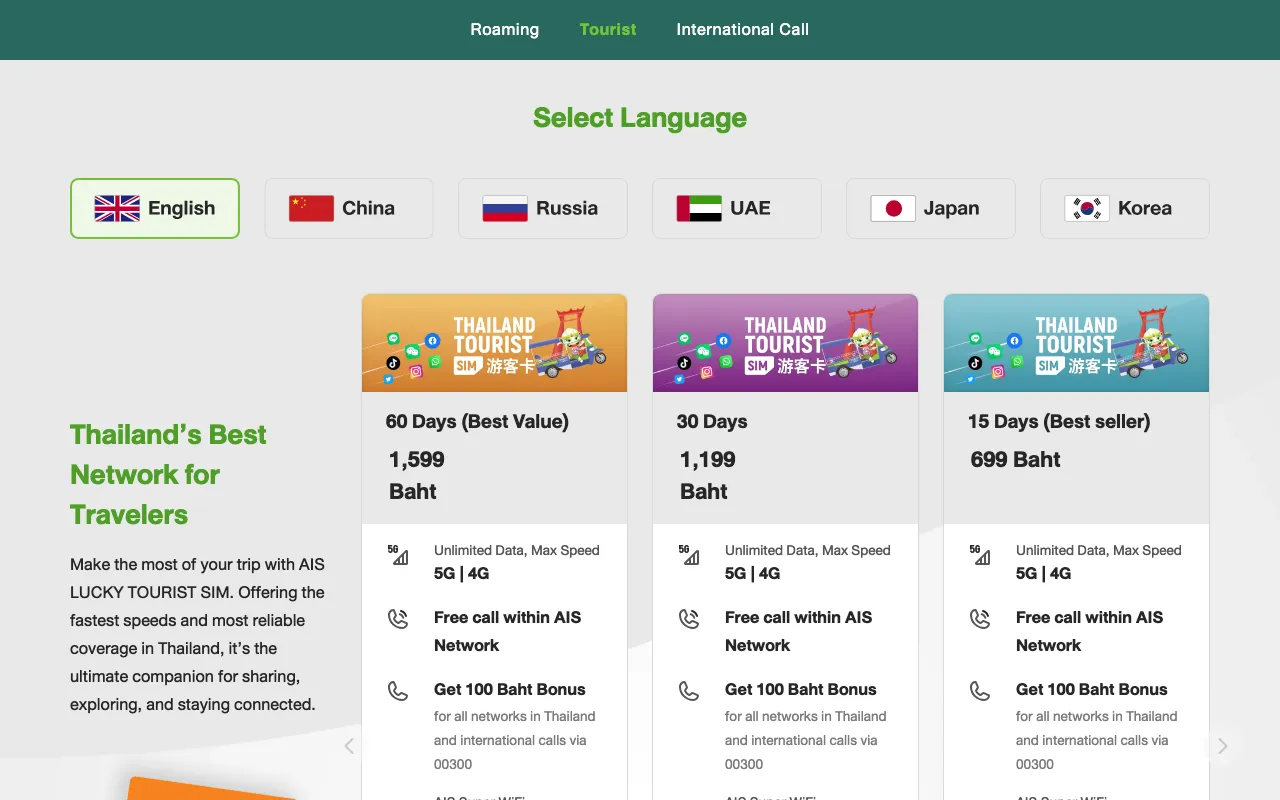Viewport: 1280px width, 800px height.
Task: Click the 1,599 Baht price
Action: (417, 475)
